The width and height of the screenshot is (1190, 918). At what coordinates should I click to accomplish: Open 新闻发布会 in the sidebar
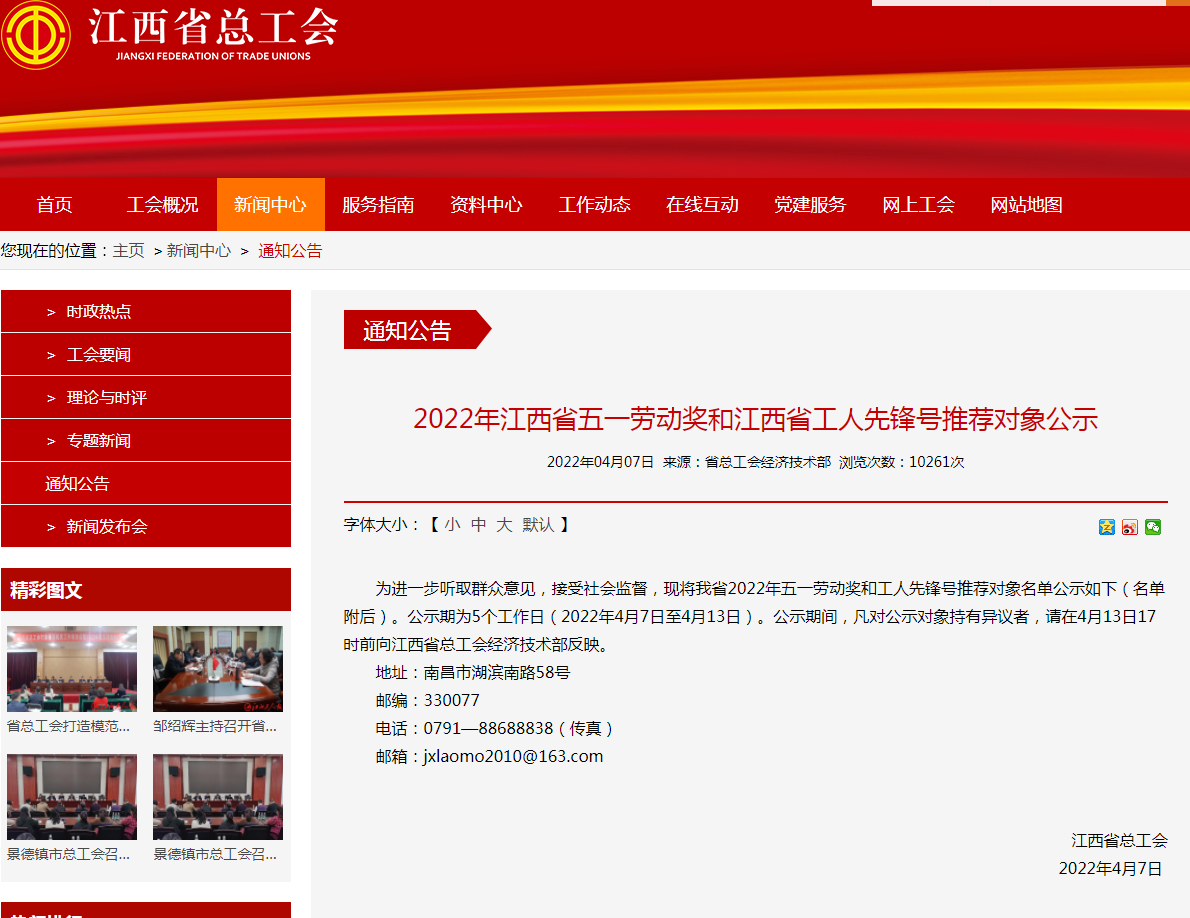click(x=146, y=527)
